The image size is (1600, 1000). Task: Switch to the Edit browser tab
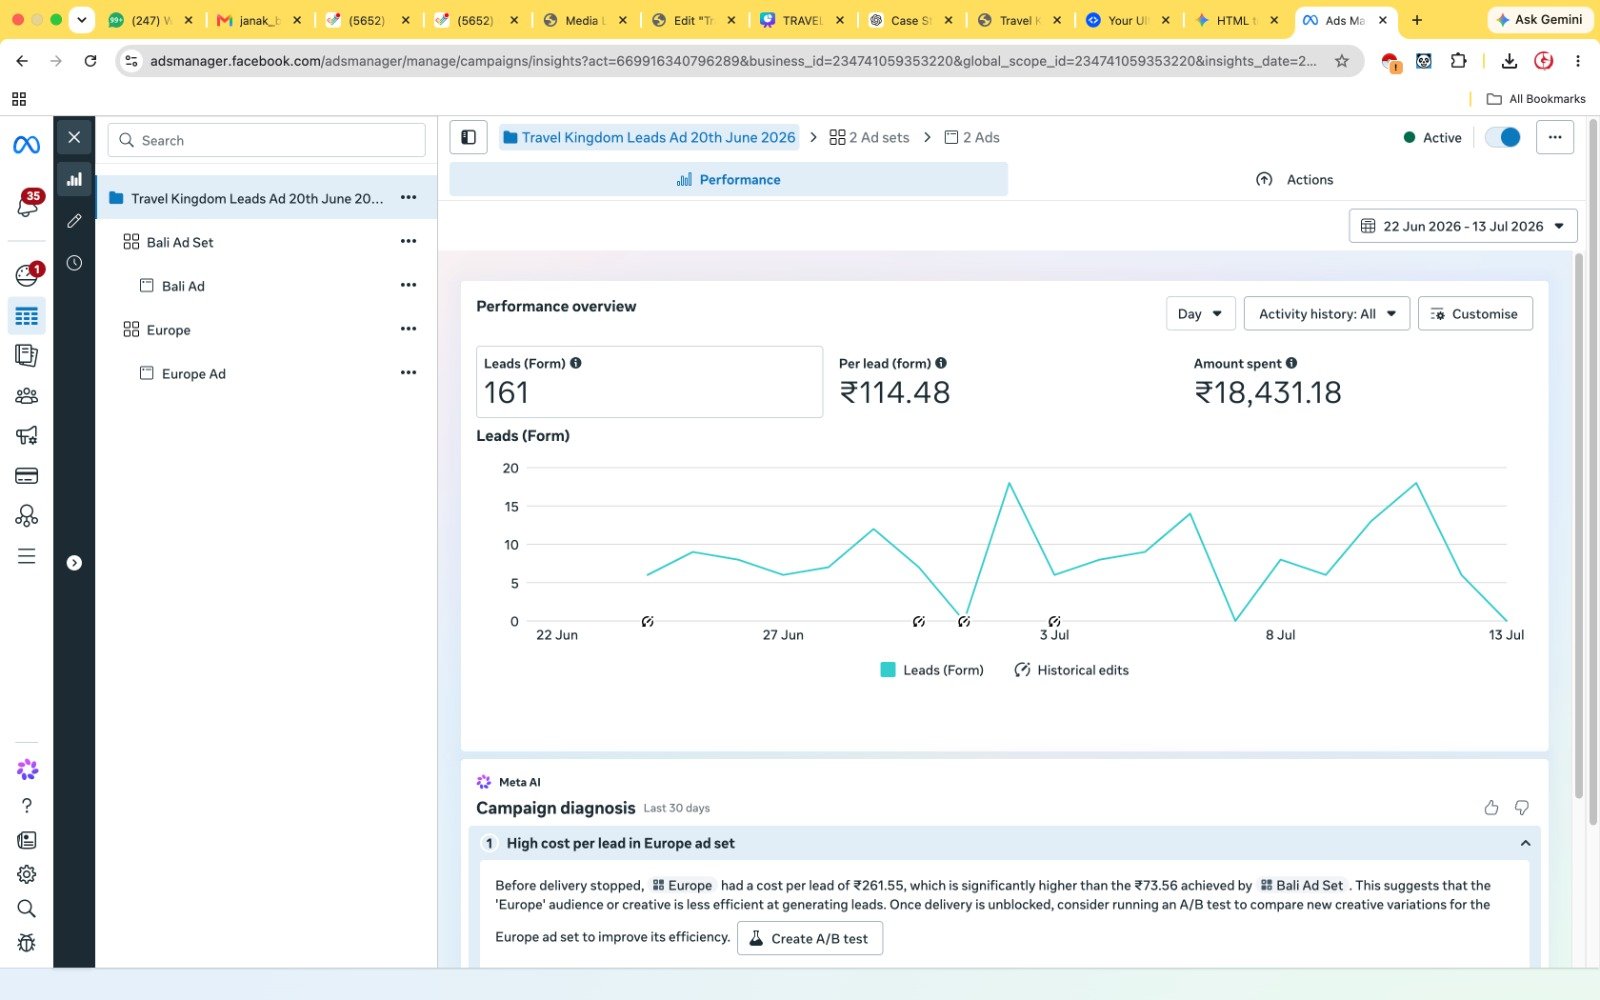(x=694, y=20)
